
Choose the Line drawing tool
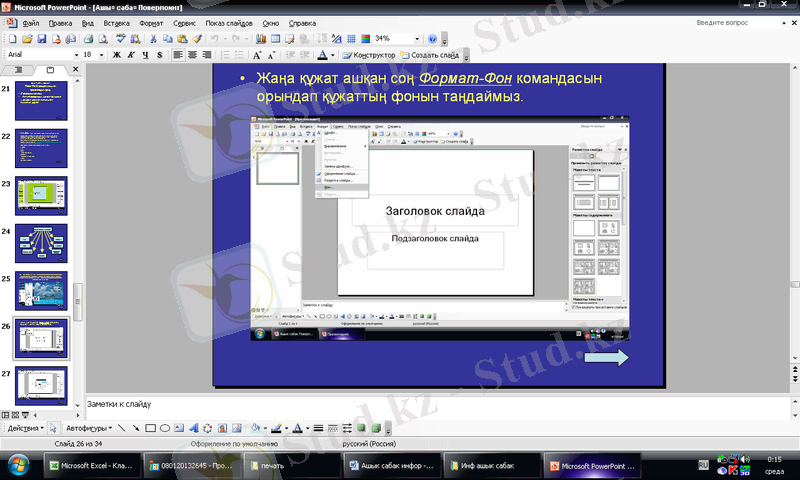click(x=122, y=428)
